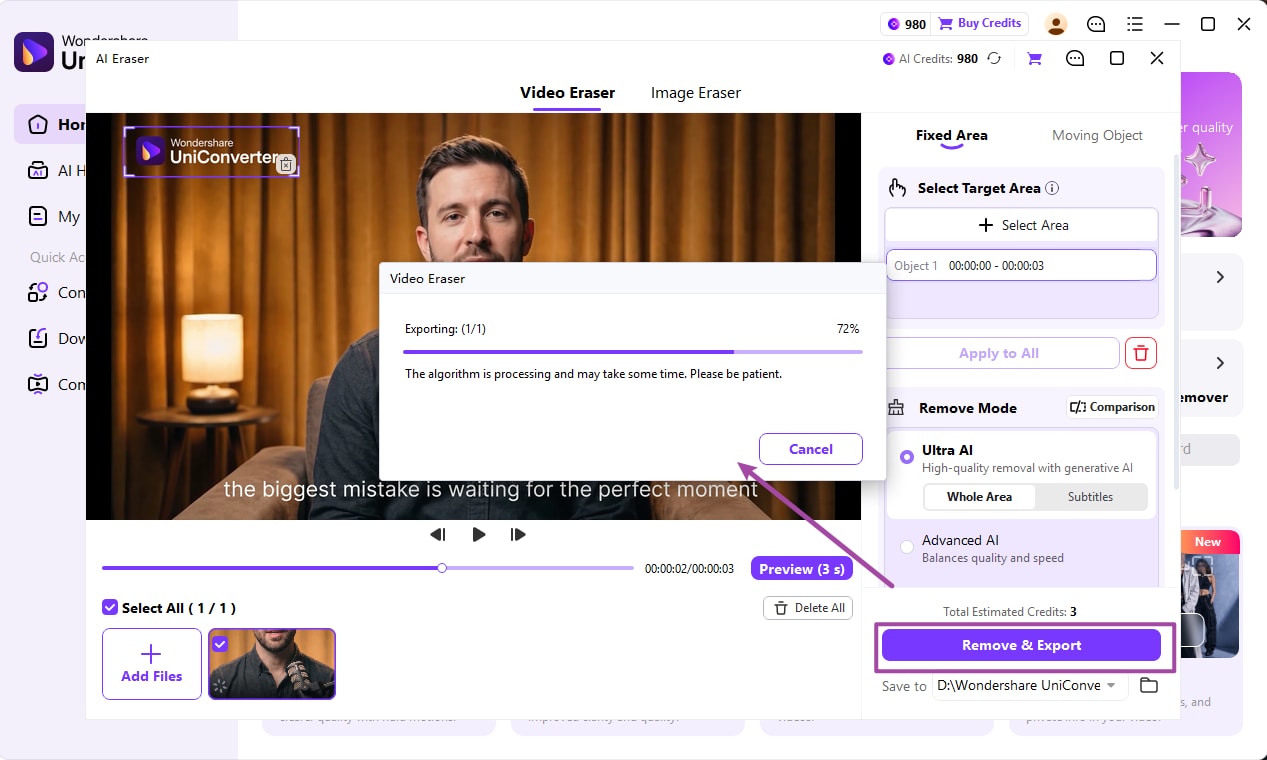Cancel the video export
Screen dimensions: 1267x760
[x=810, y=449]
